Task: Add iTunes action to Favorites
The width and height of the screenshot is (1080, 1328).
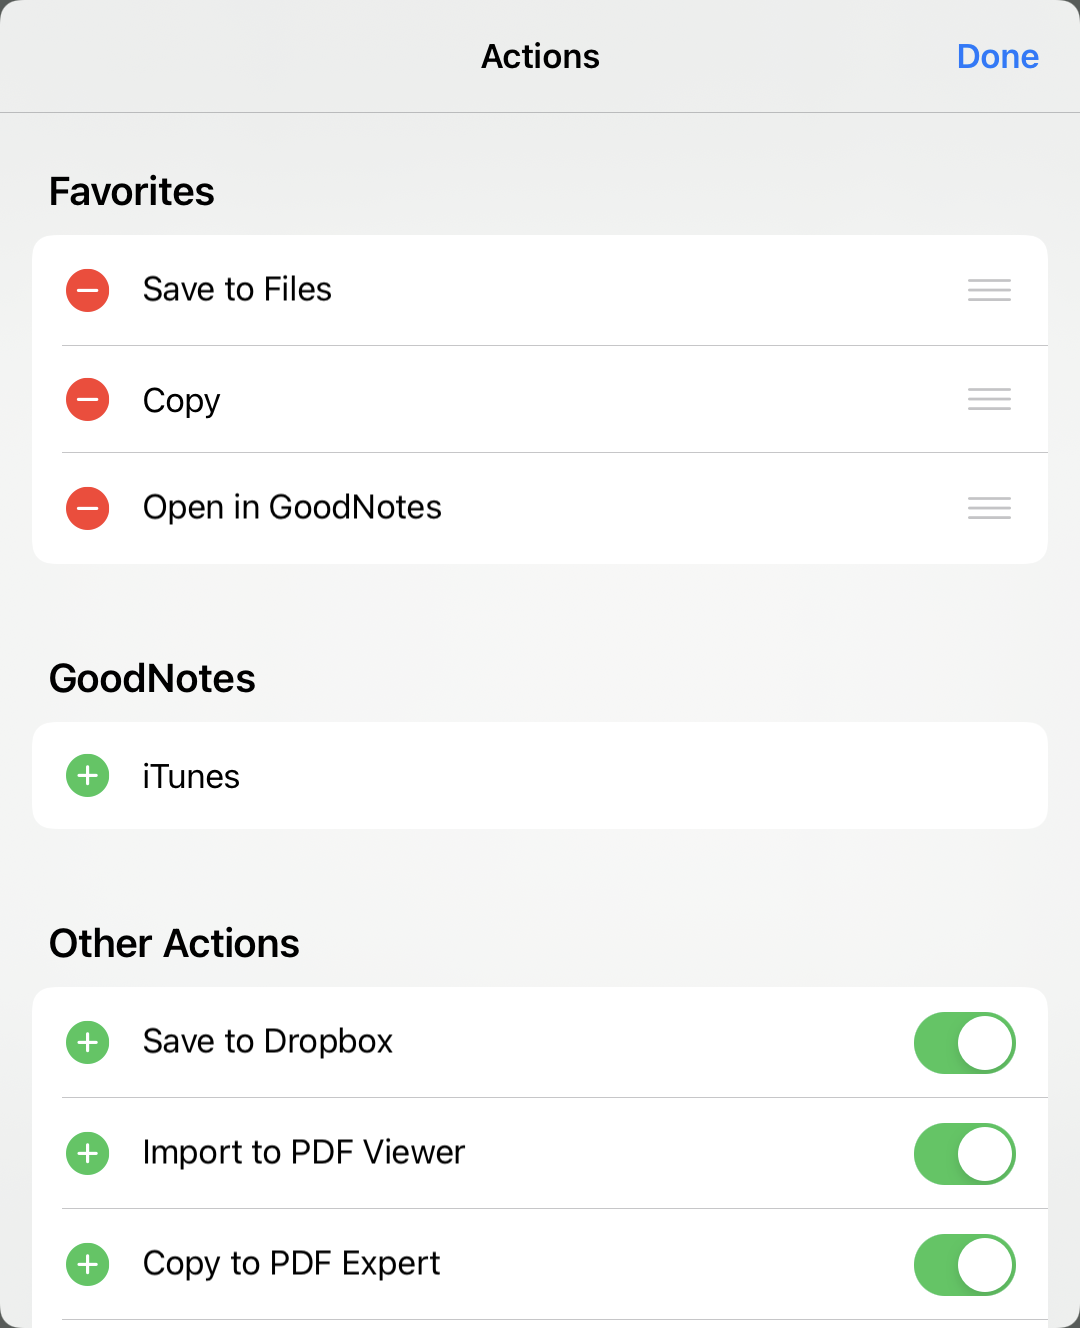Action: (x=88, y=776)
